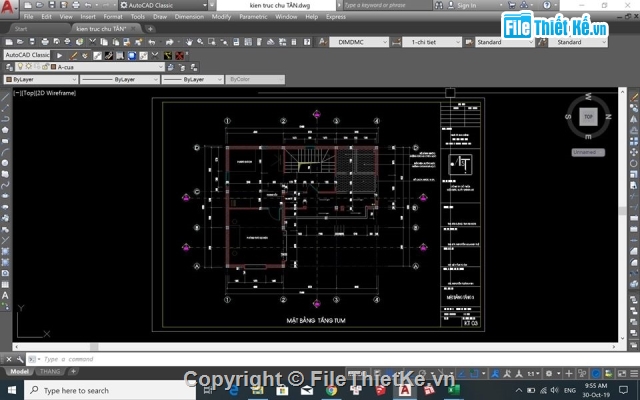Click the TOP face of the ViewCube
Screen dimensions: 640x400
[588, 117]
